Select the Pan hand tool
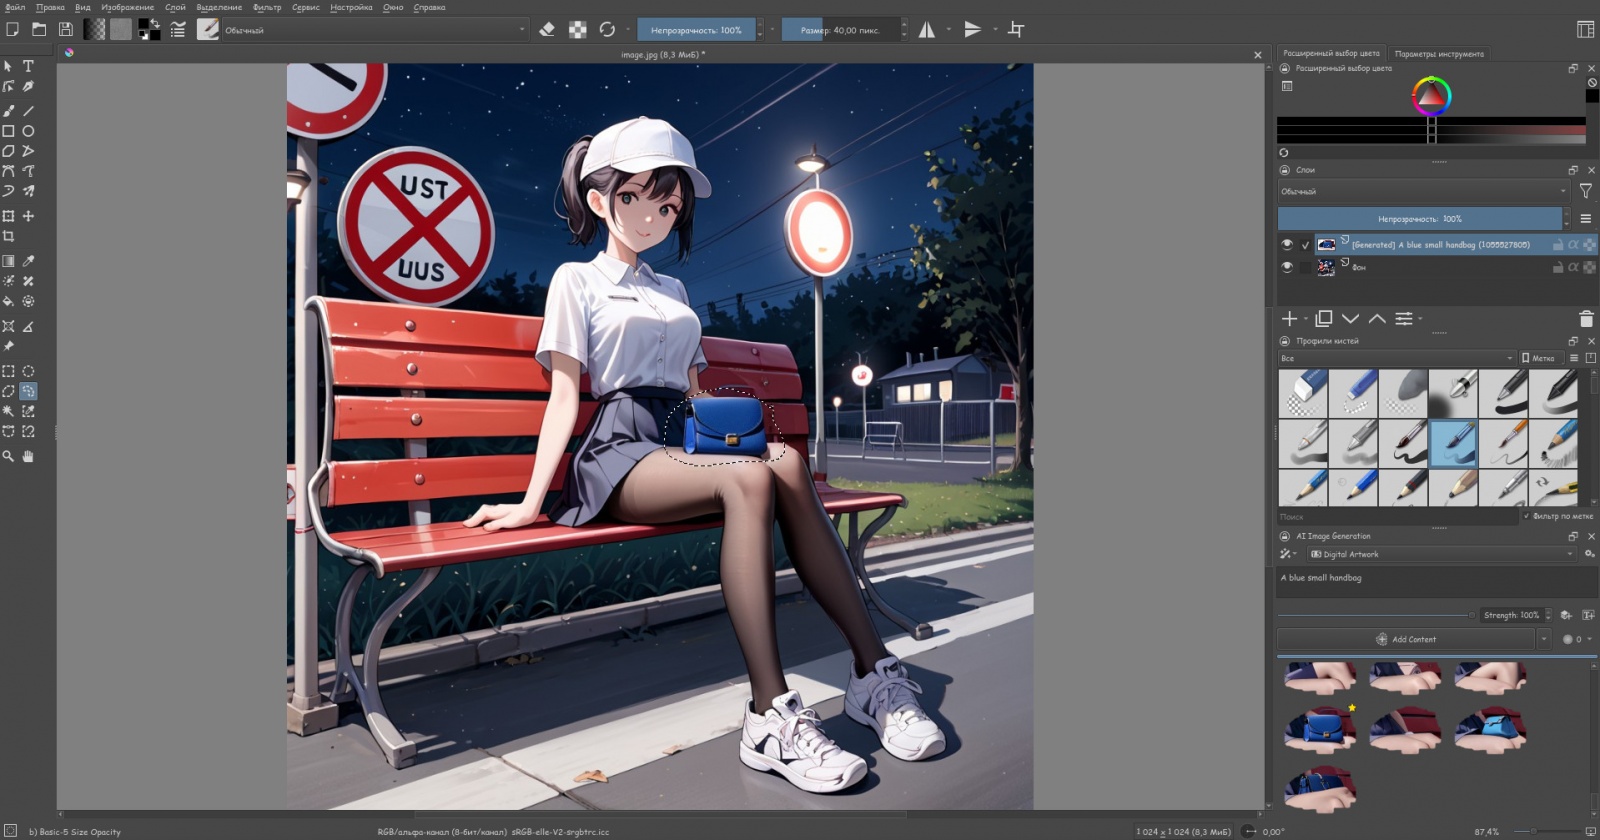Screen dimensions: 1600x840 (28, 456)
